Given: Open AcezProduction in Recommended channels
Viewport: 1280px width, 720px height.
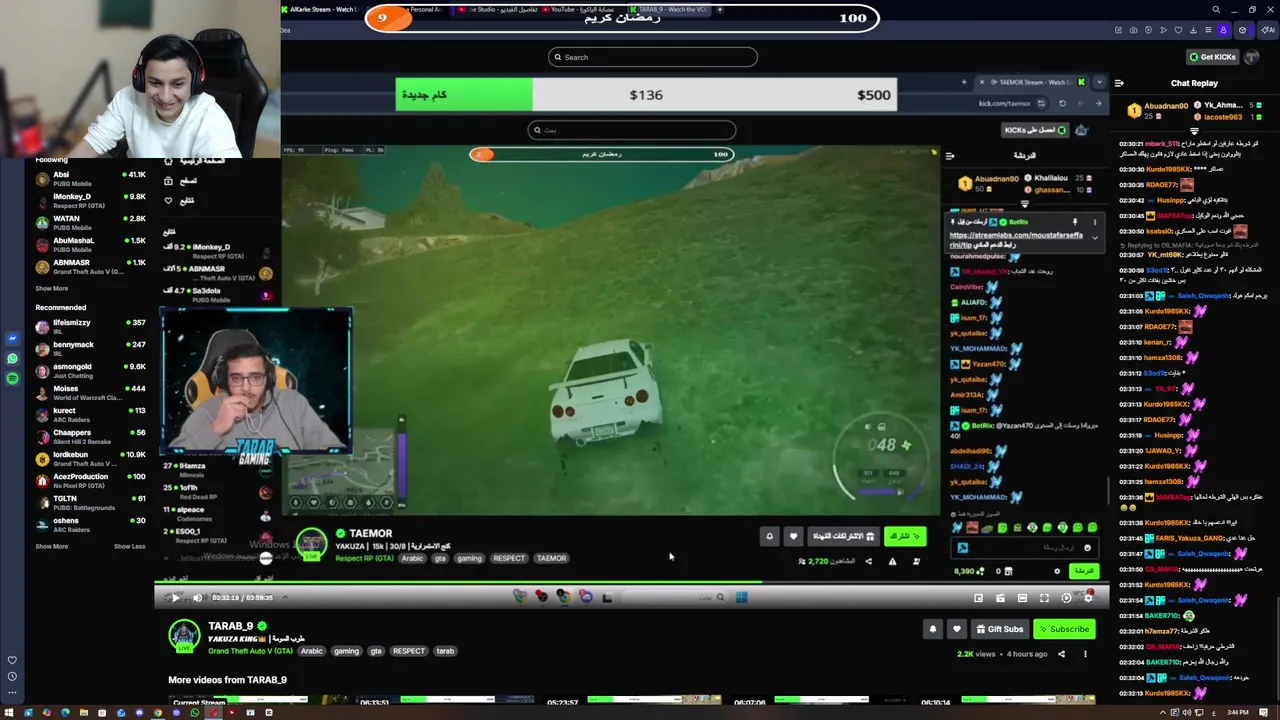Looking at the screenshot, I should point(90,481).
